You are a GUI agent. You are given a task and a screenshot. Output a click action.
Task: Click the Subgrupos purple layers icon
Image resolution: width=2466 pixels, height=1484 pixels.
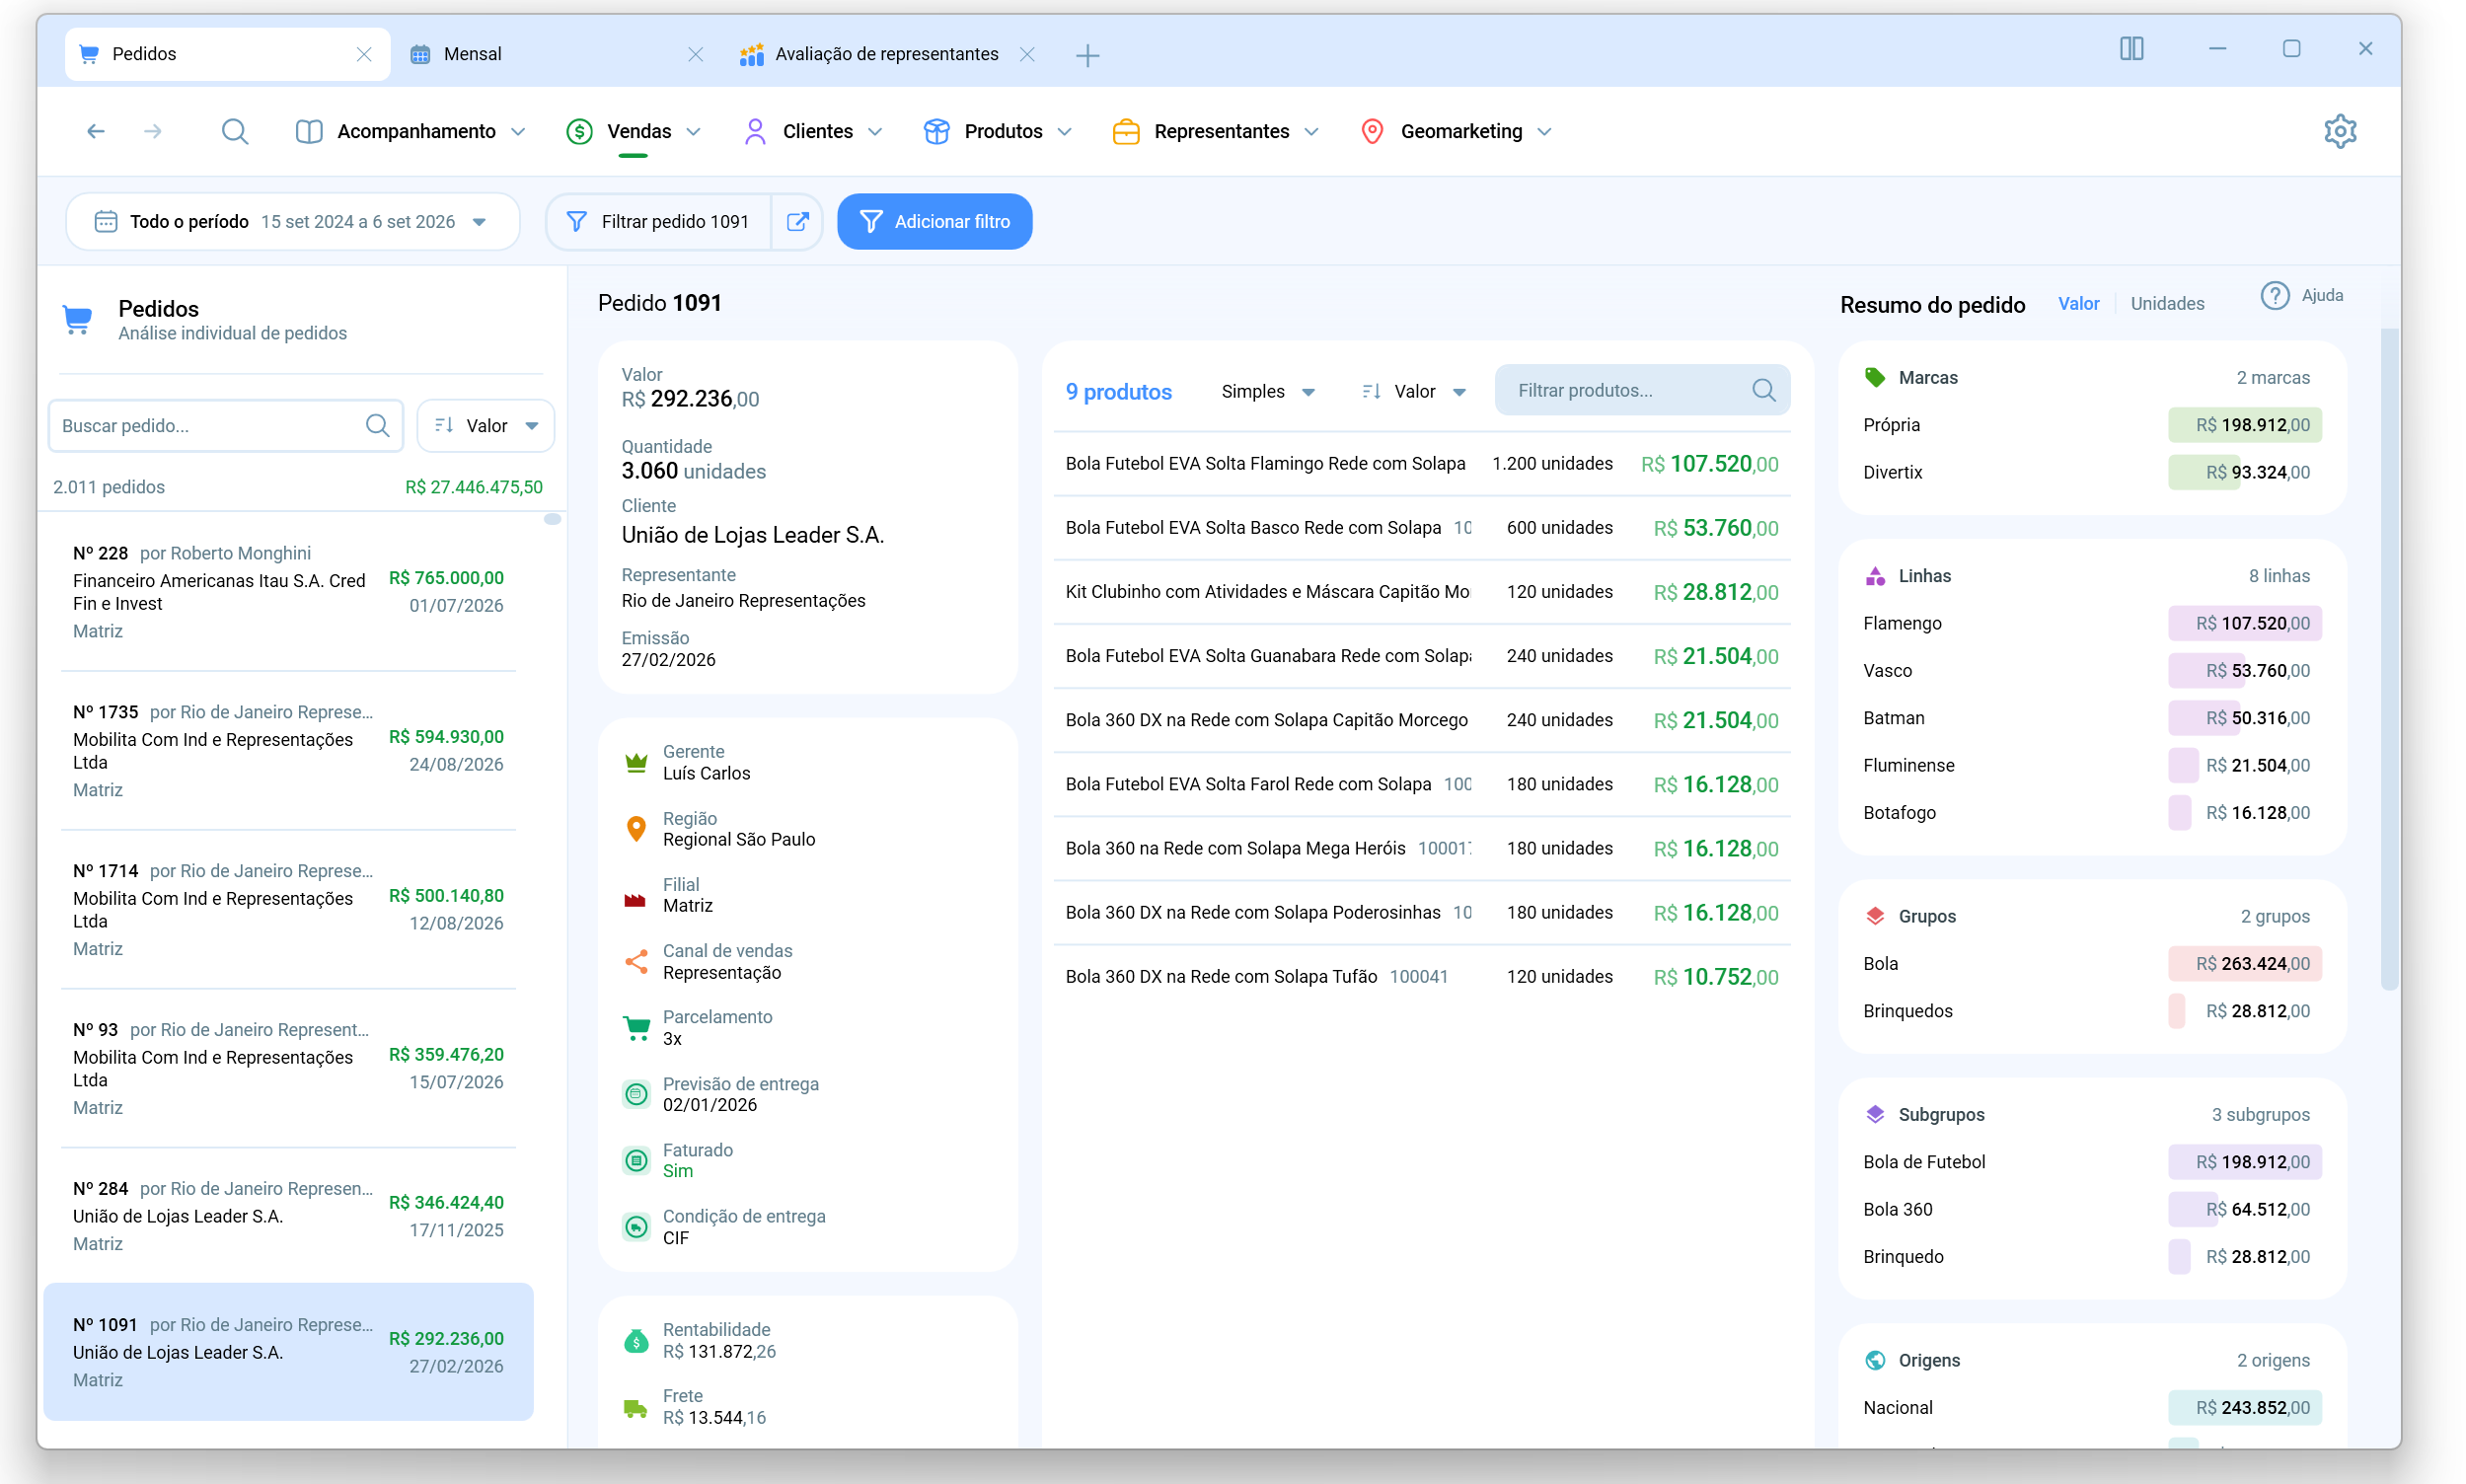point(1874,1114)
